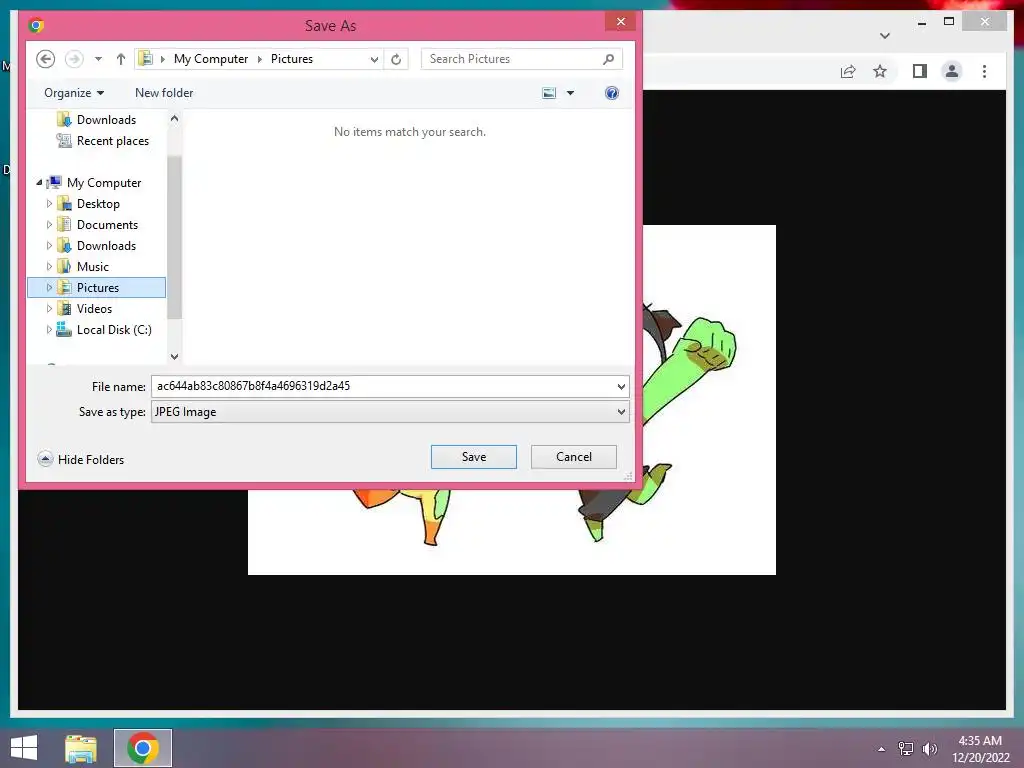Open the volume tray icon
1024x768 pixels.
point(930,749)
